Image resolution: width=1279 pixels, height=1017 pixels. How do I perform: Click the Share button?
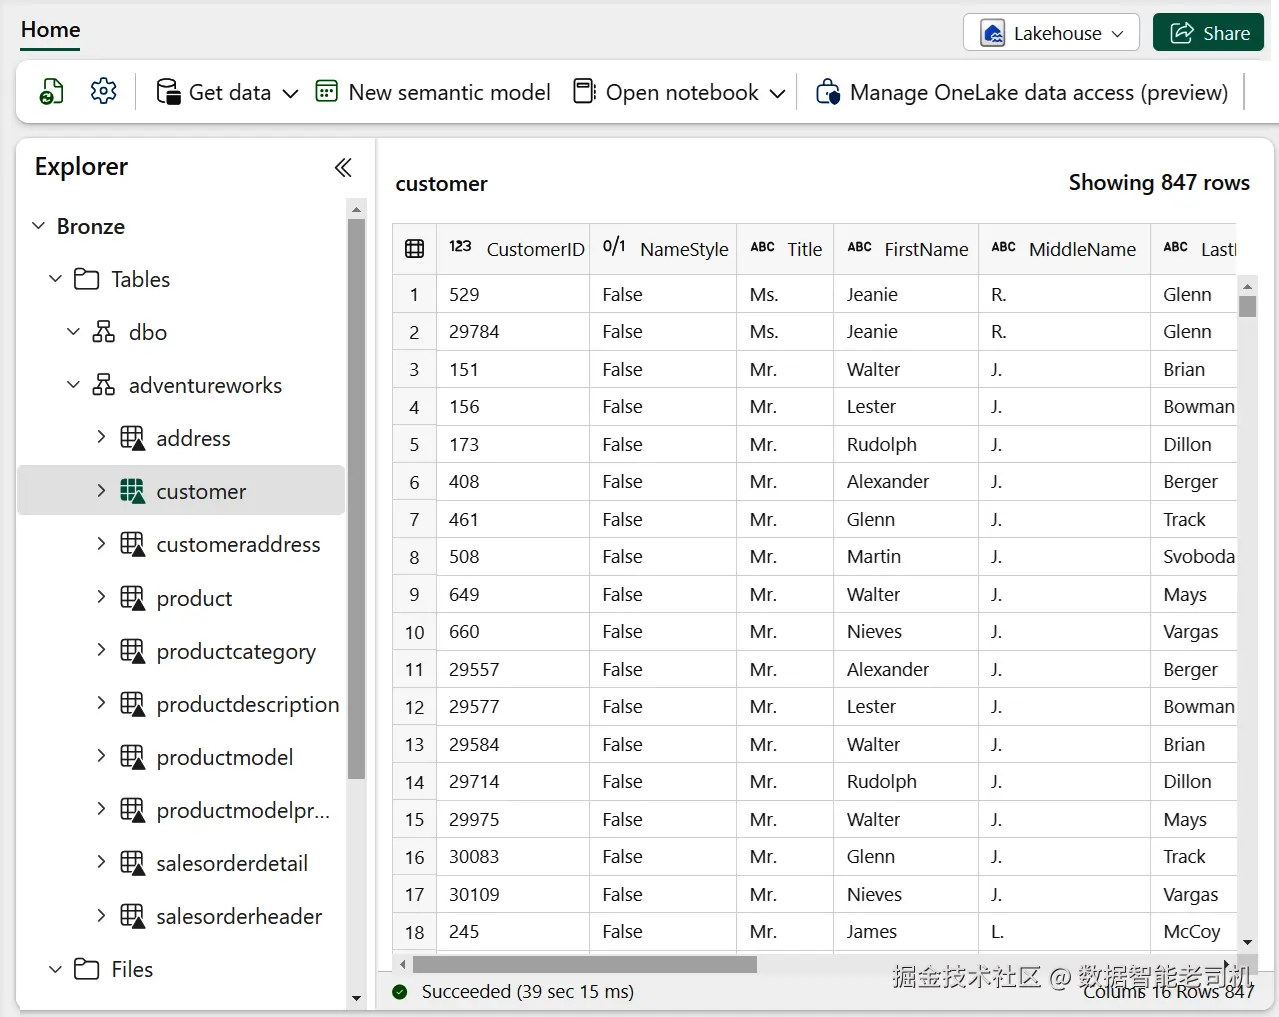tap(1208, 33)
